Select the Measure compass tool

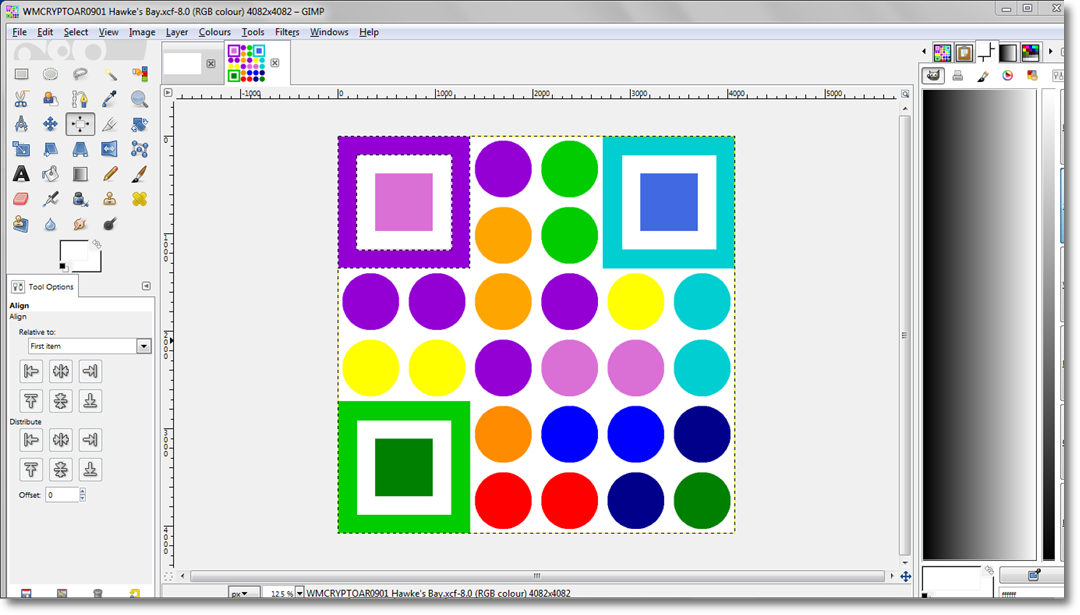click(x=21, y=124)
